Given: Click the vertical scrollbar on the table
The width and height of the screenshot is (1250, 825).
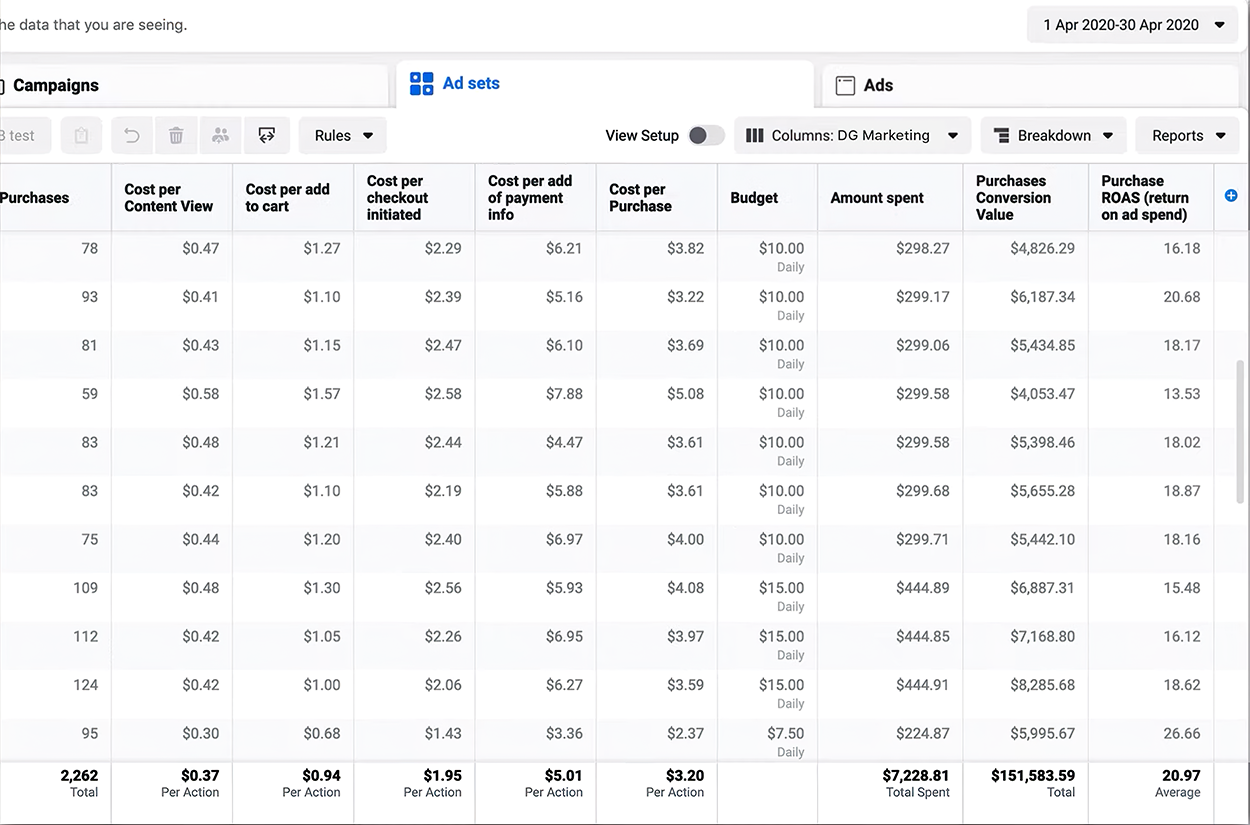Looking at the screenshot, I should [1241, 430].
